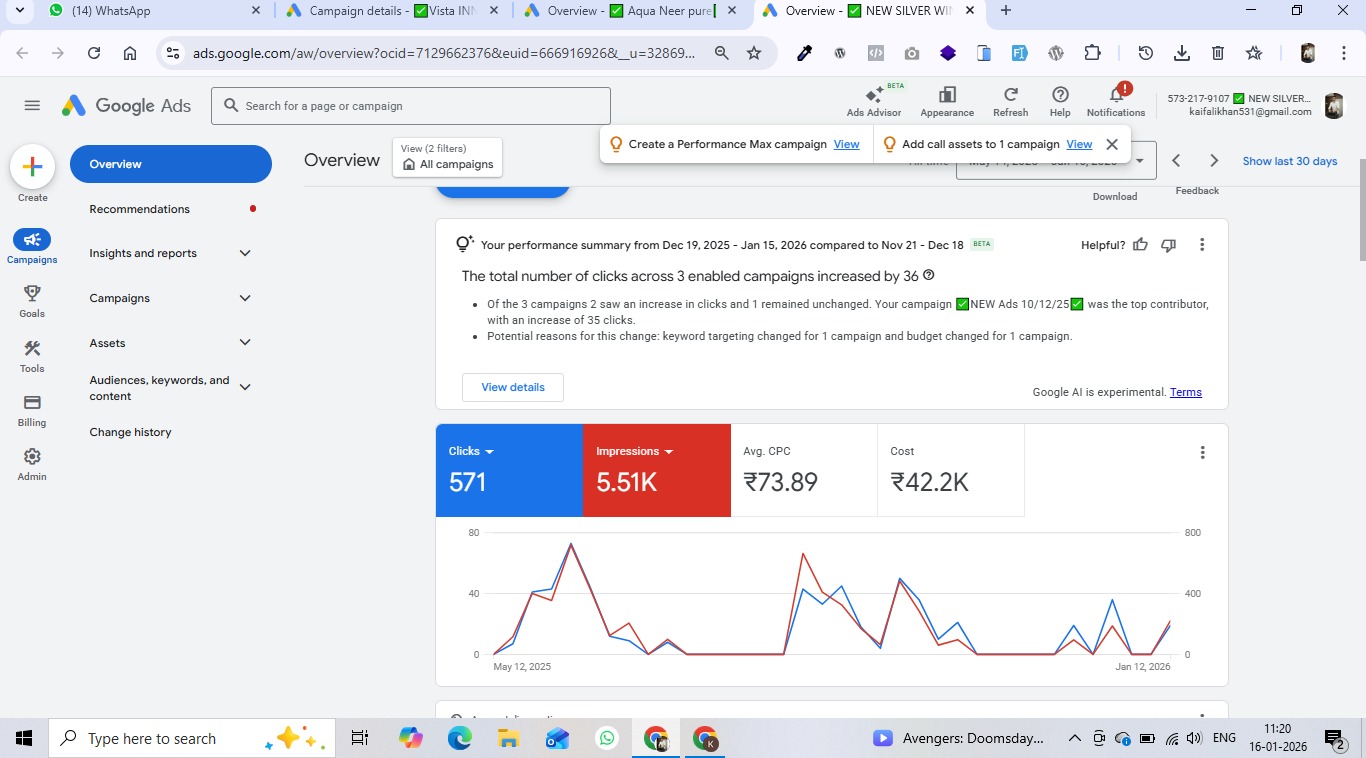Toggle the hamburger main menu
This screenshot has height=758, width=1366.
click(x=32, y=106)
